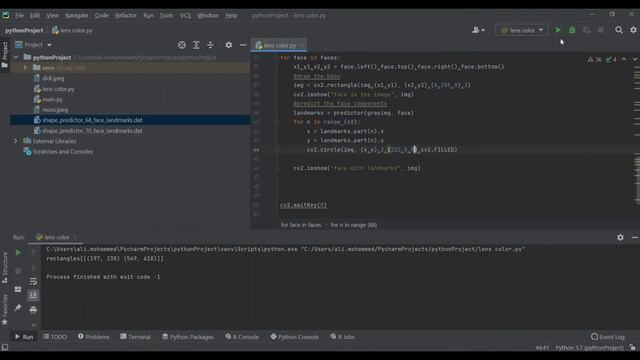Open the lens color run configuration dropdown
This screenshot has height=360, width=640.
coord(522,30)
